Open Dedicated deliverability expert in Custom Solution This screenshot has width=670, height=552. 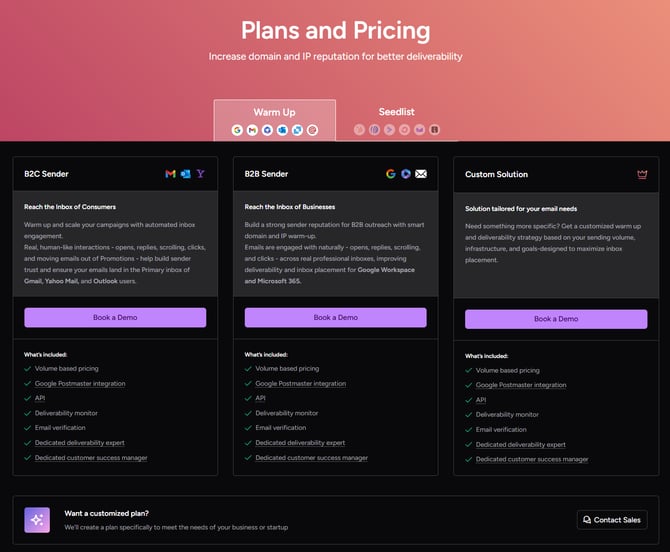[x=520, y=445]
